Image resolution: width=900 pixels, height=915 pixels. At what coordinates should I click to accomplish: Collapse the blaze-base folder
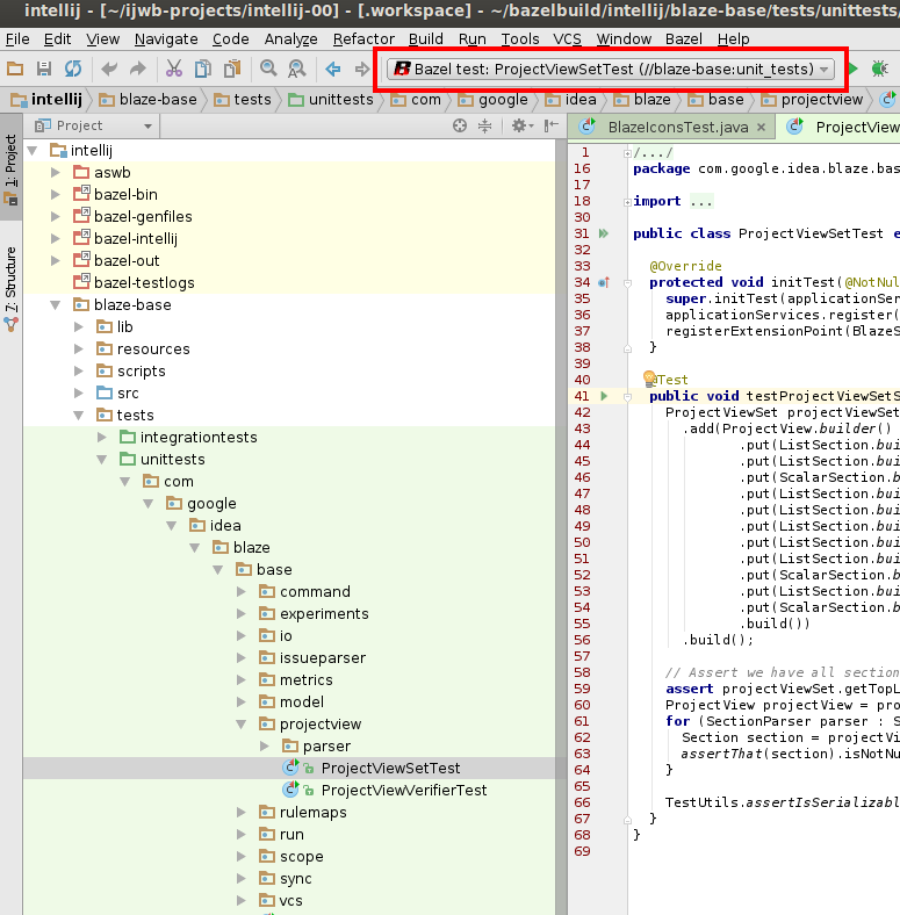click(x=55, y=305)
